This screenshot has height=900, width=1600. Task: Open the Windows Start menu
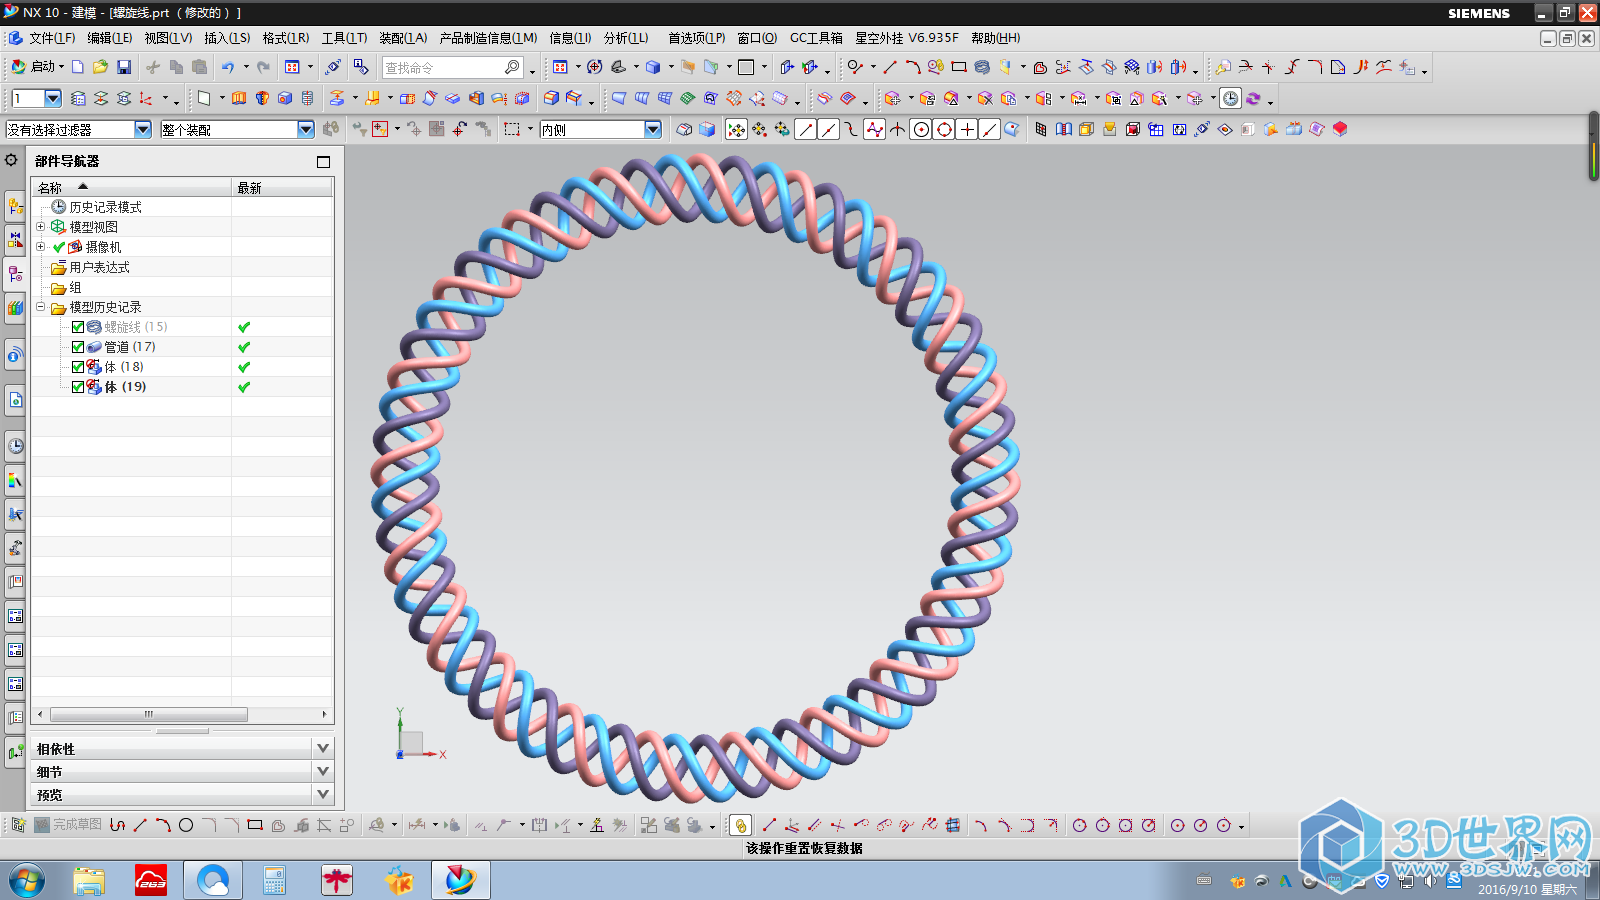point(27,881)
